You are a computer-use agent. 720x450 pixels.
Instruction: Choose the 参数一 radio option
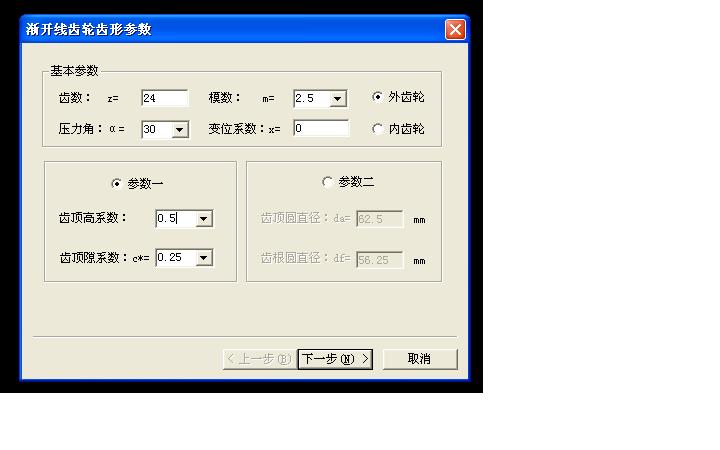coord(116,184)
